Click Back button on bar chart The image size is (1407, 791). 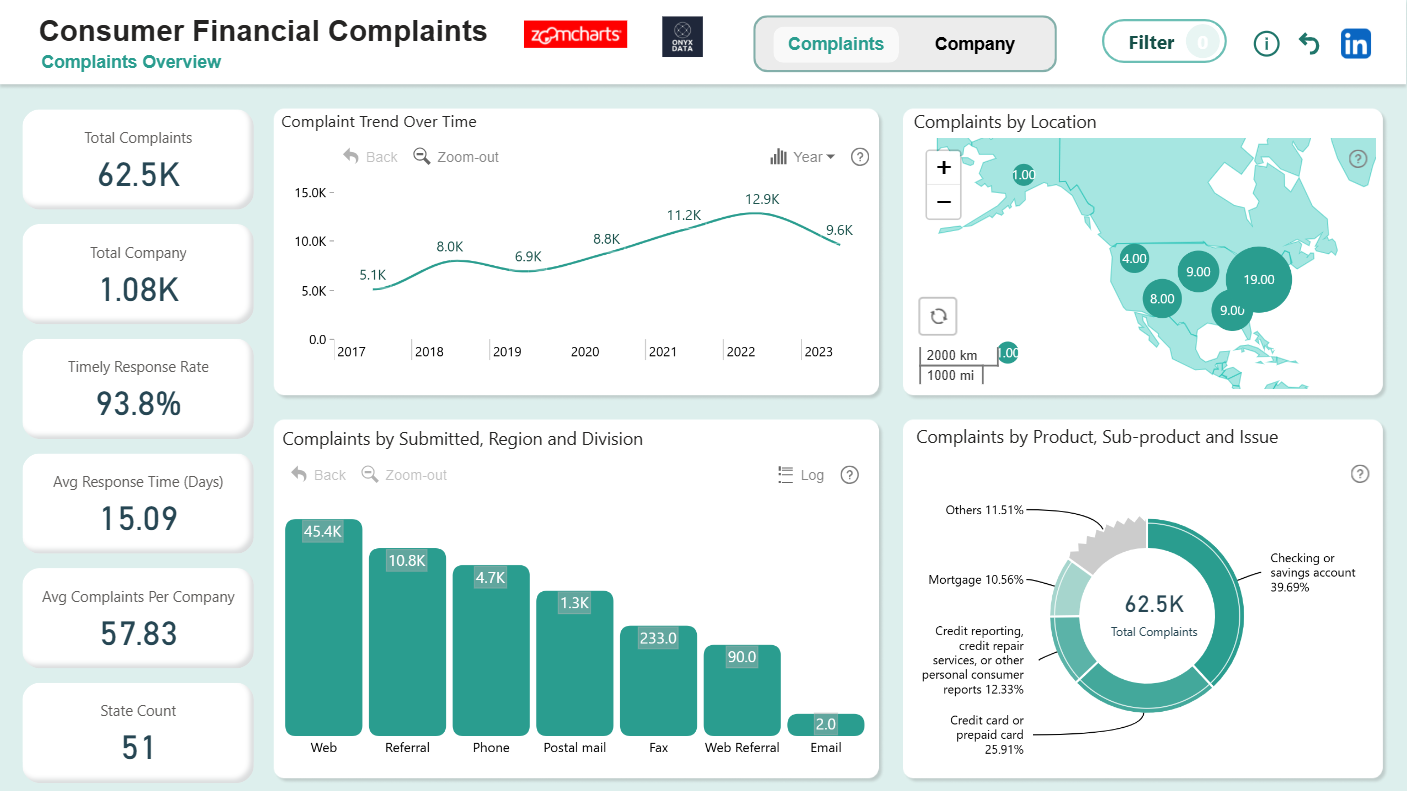318,475
